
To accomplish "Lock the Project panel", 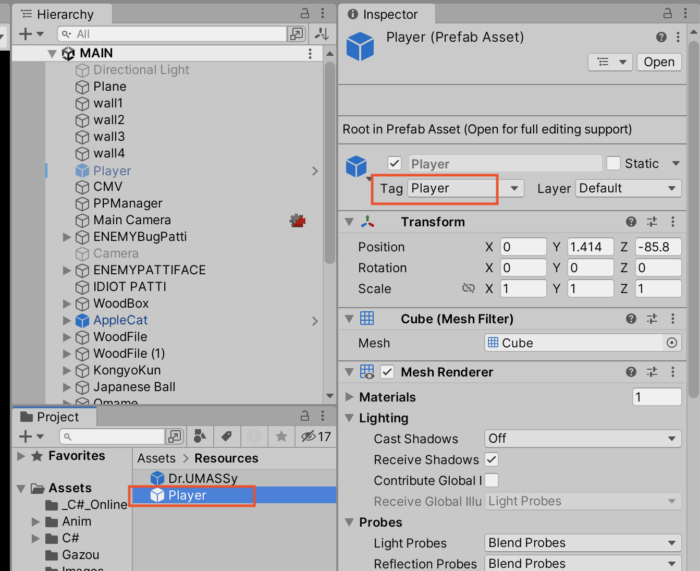I will (x=305, y=416).
